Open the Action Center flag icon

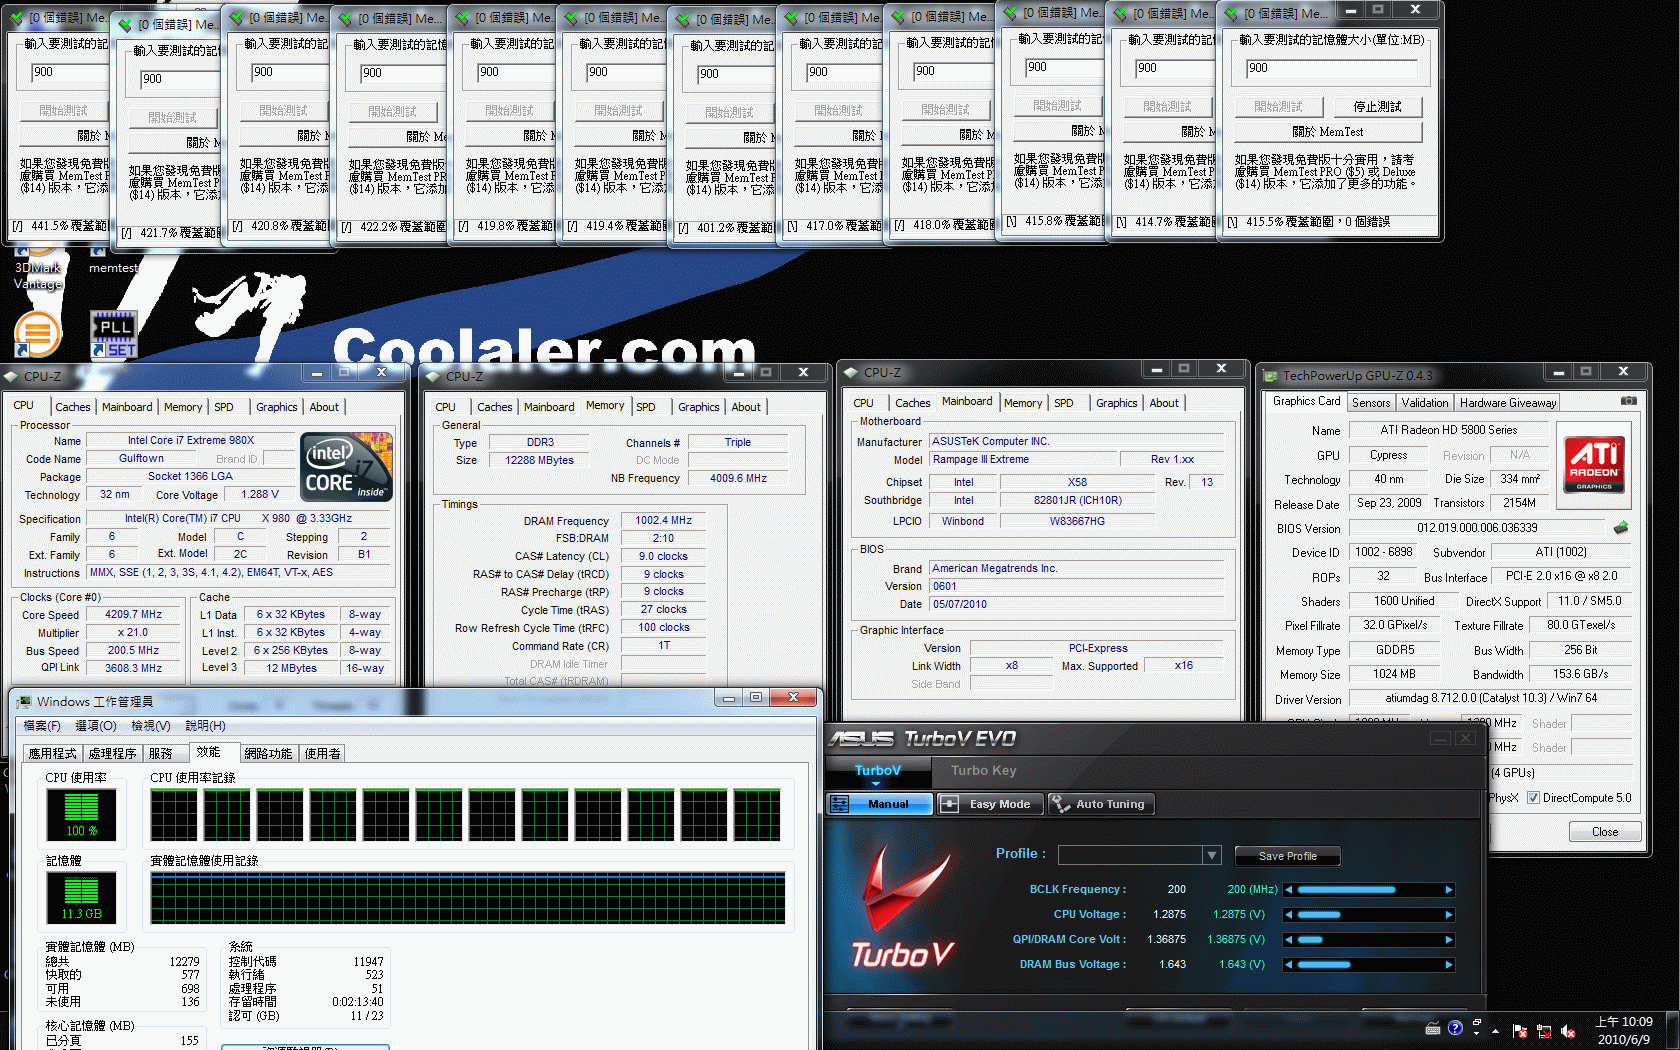1520,1031
